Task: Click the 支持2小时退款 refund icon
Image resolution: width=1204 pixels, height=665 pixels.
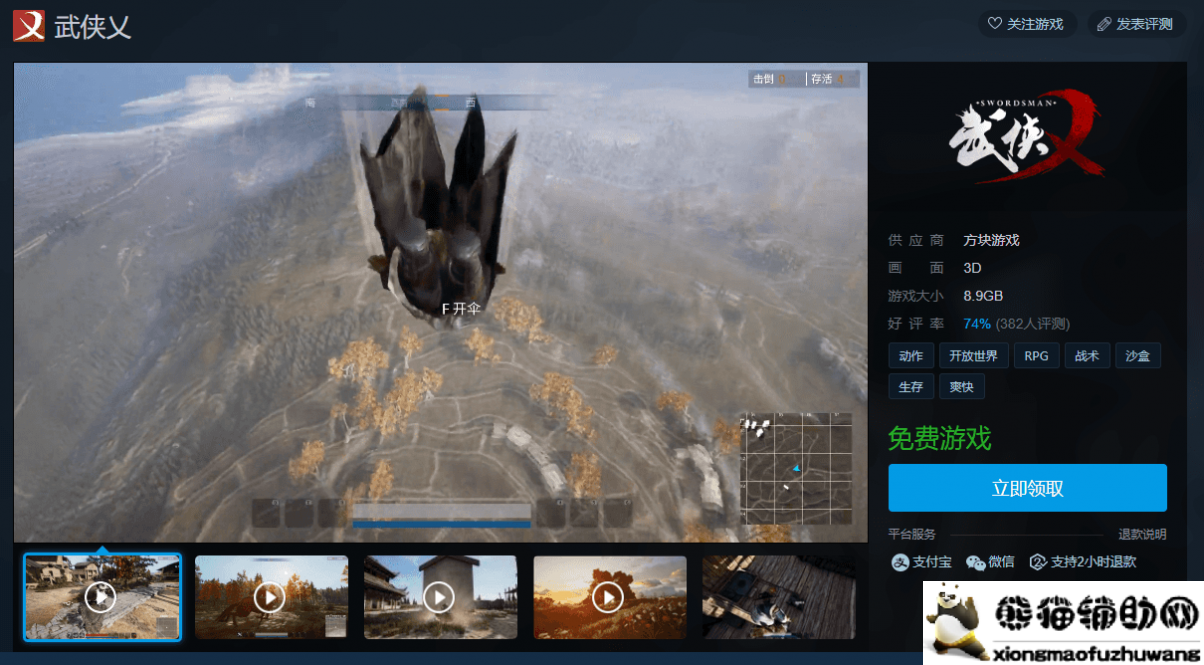Action: (1038, 562)
